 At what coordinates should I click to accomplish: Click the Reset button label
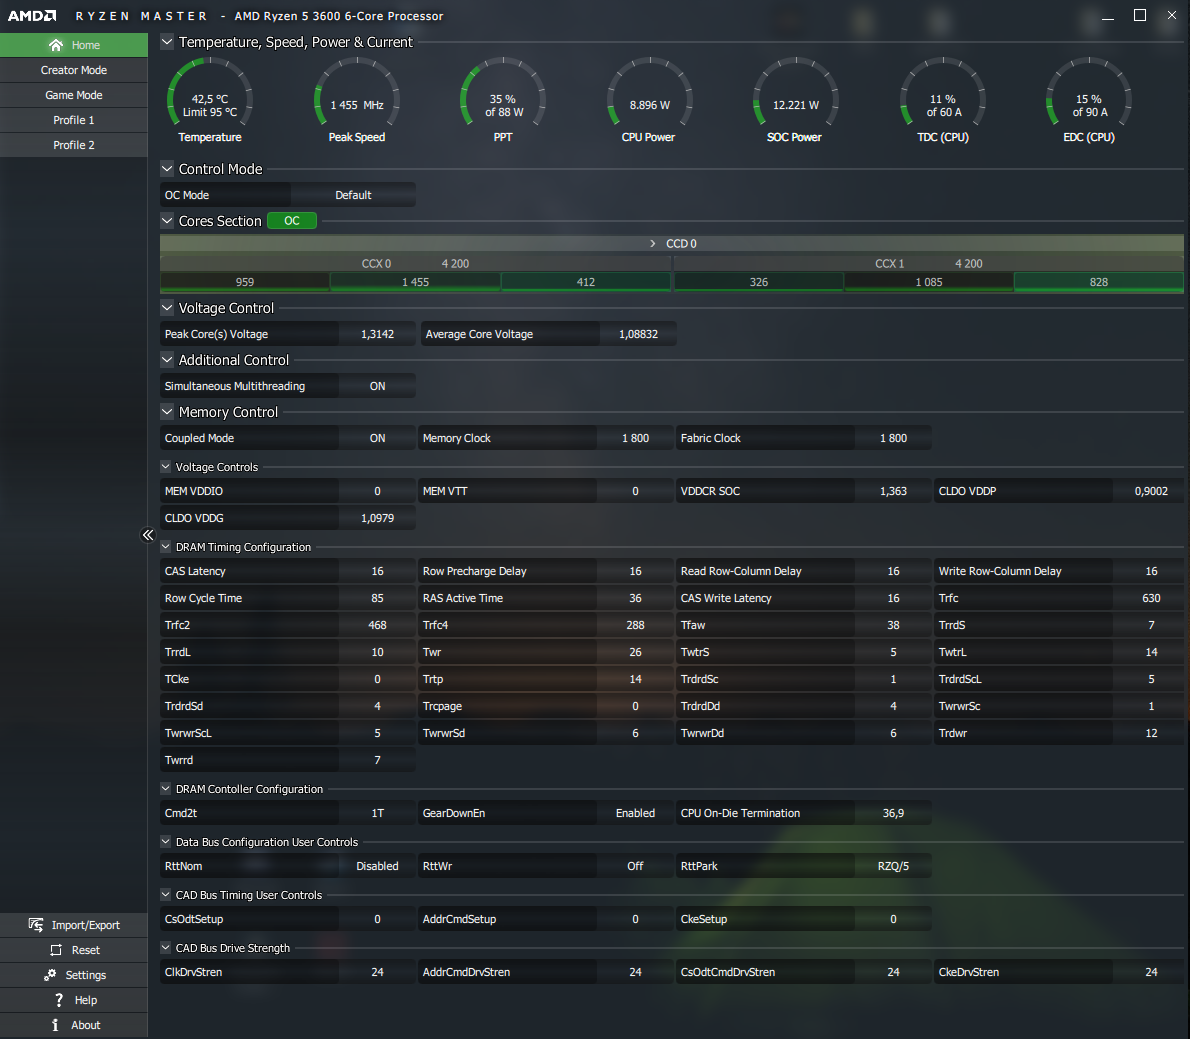(86, 949)
